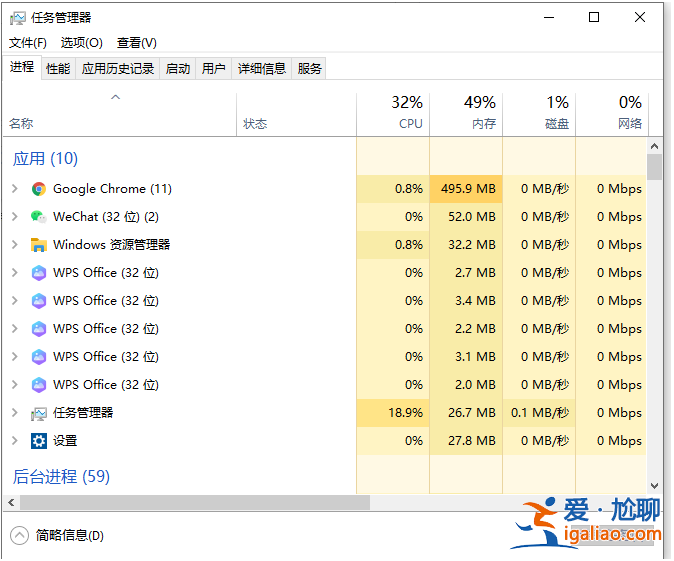This screenshot has width=674, height=561.
Task: Sort processes by the 磁盘 column header
Action: 539,115
